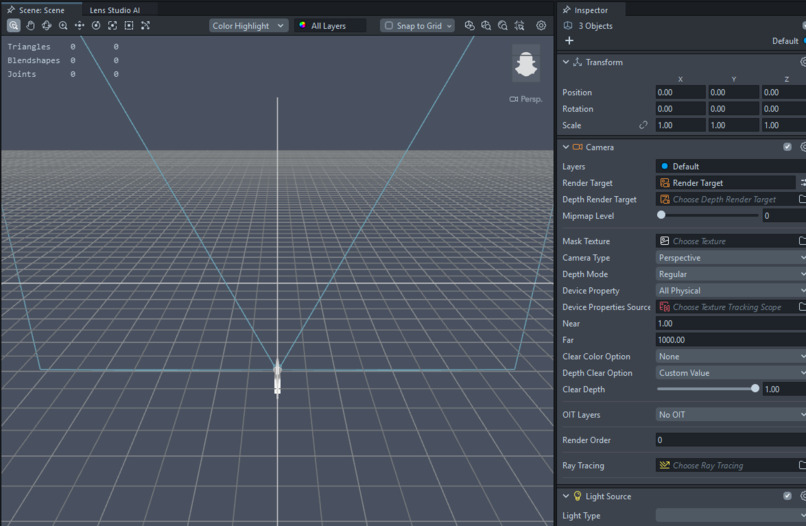806x526 pixels.
Task: Pick the move translate tool
Action: 79,25
